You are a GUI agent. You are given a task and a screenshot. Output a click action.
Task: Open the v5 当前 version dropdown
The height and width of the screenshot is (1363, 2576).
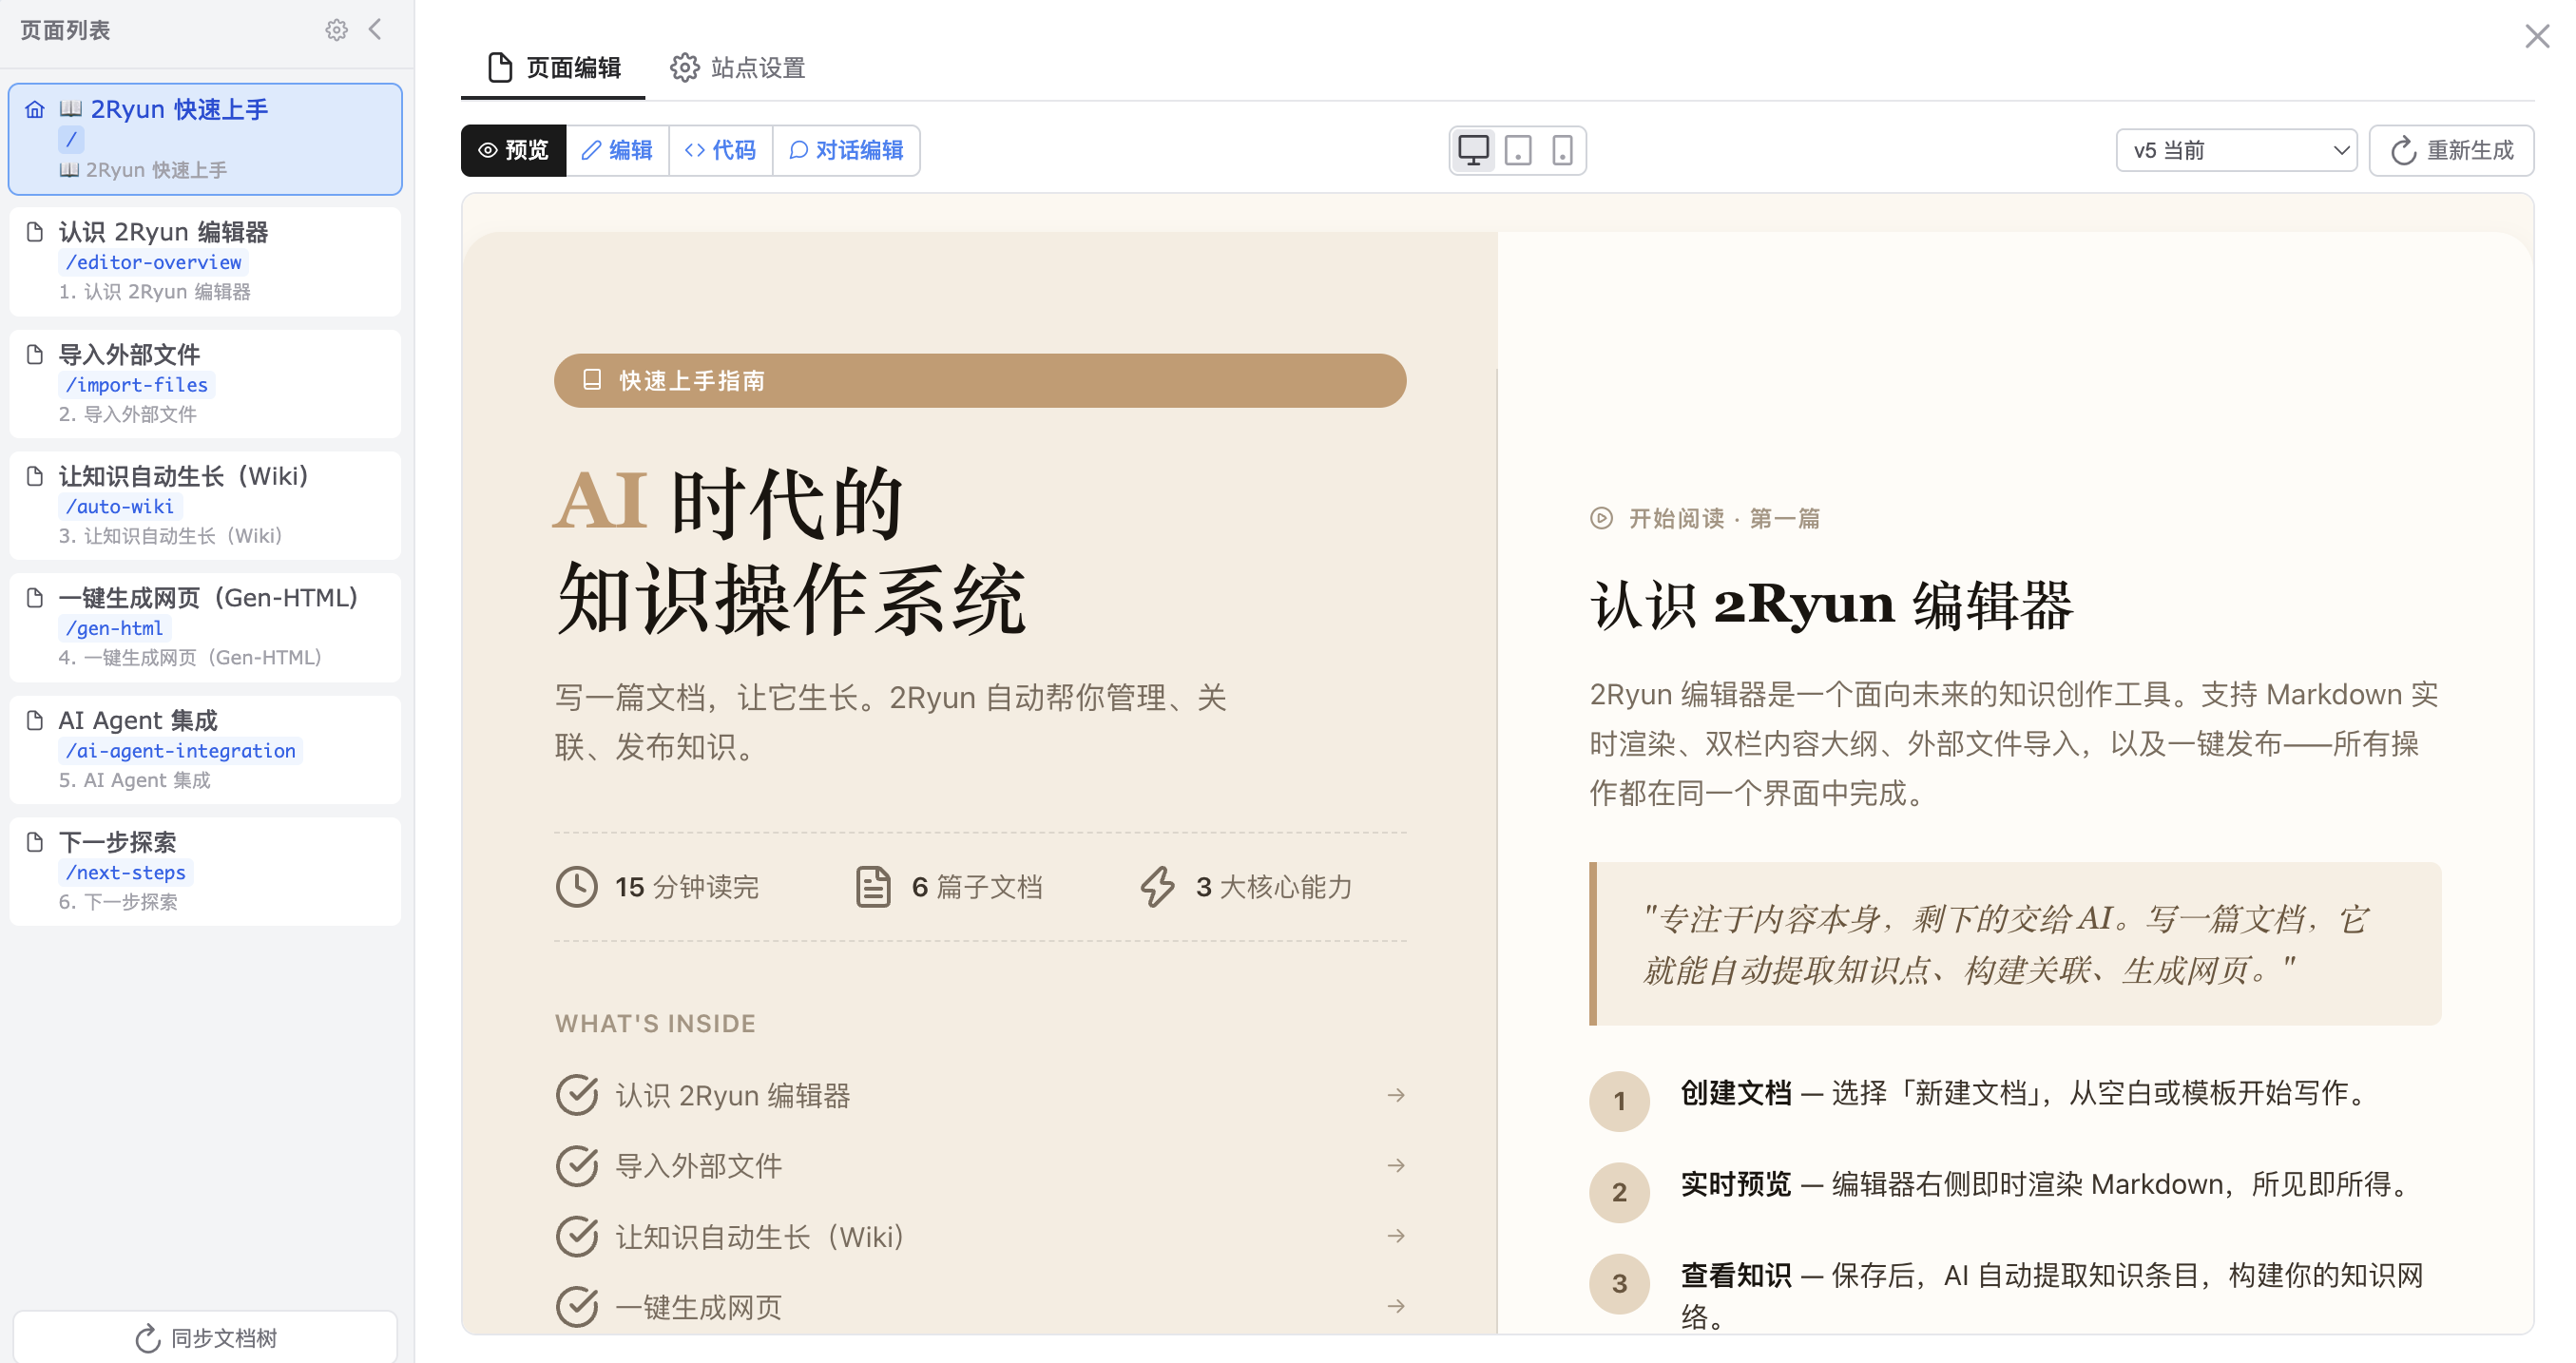2236,150
